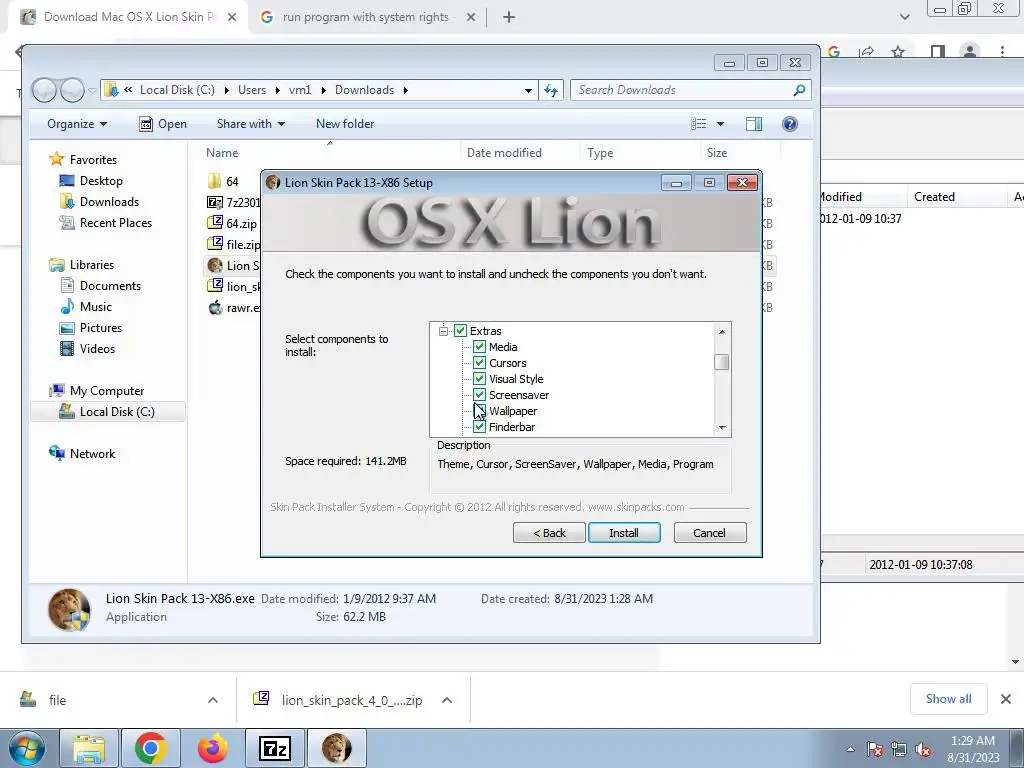
Task: Uncheck the Extras component checkbox
Action: coord(460,330)
